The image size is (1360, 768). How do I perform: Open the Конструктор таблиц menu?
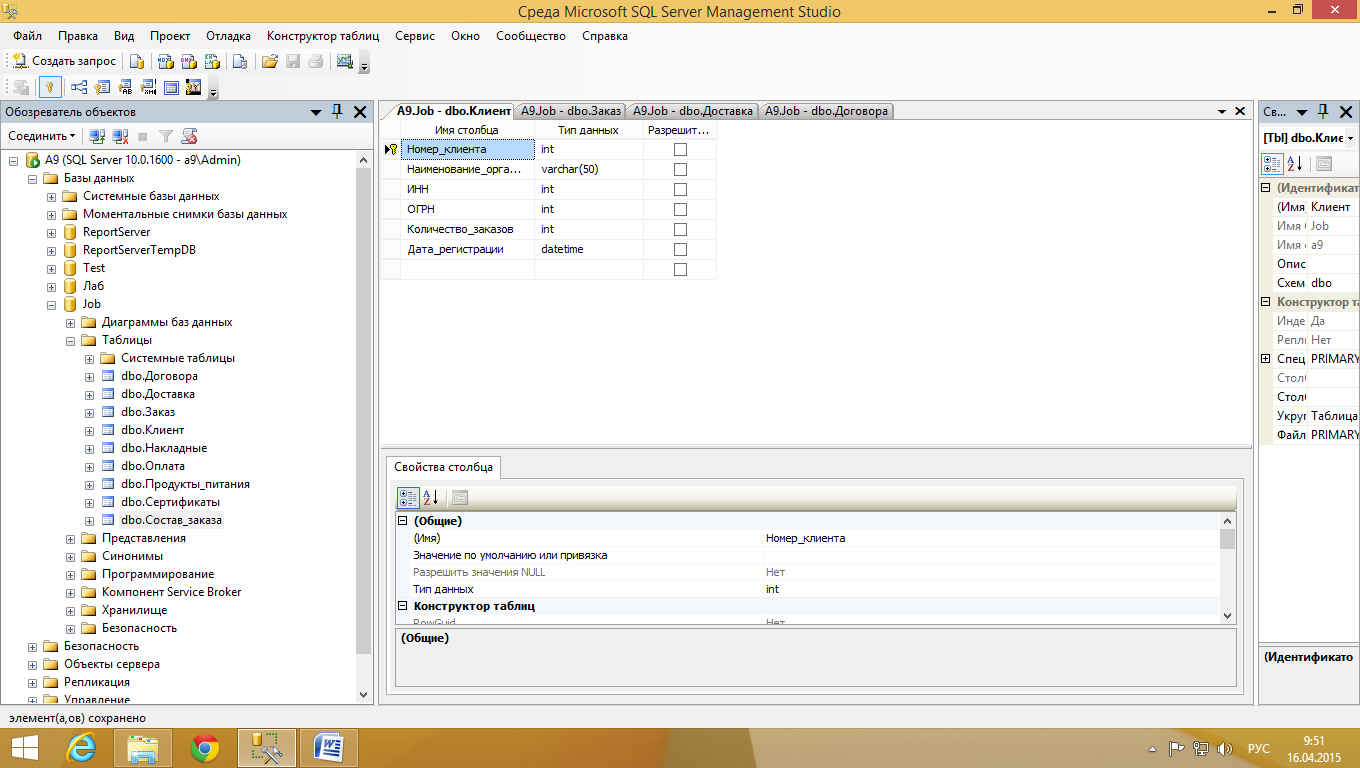tap(323, 36)
